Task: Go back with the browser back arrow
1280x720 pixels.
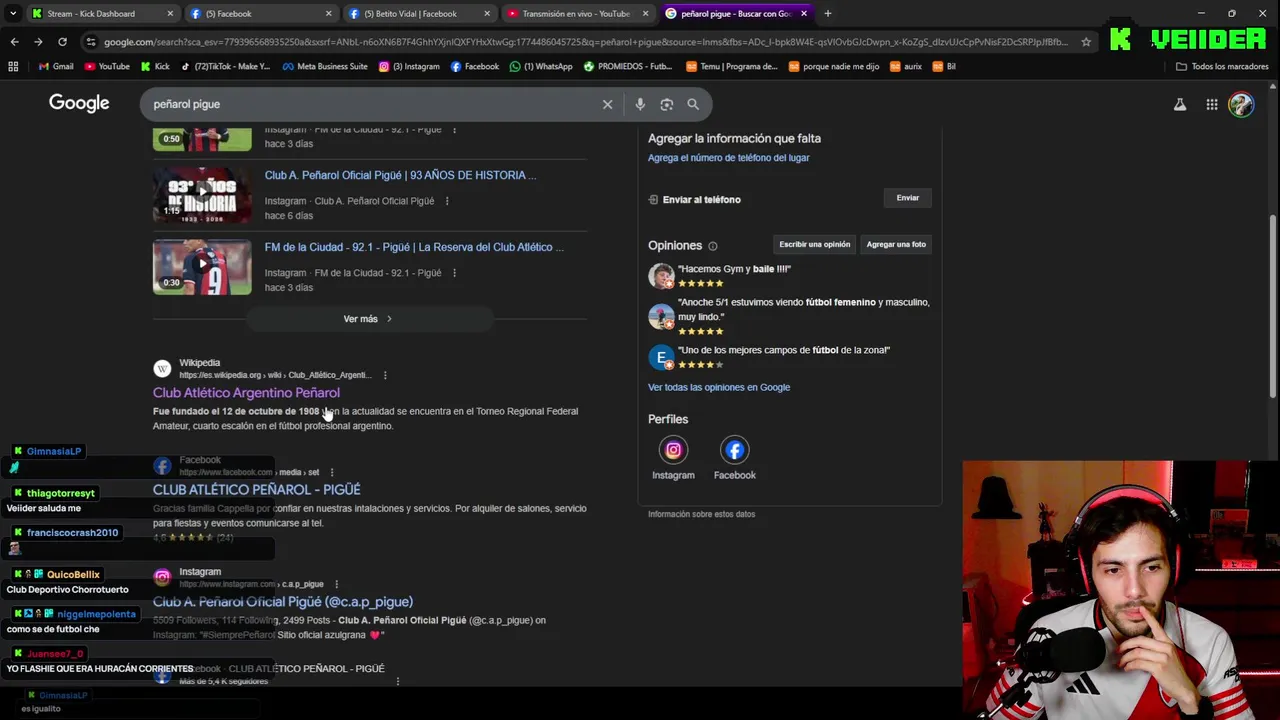Action: click(14, 42)
